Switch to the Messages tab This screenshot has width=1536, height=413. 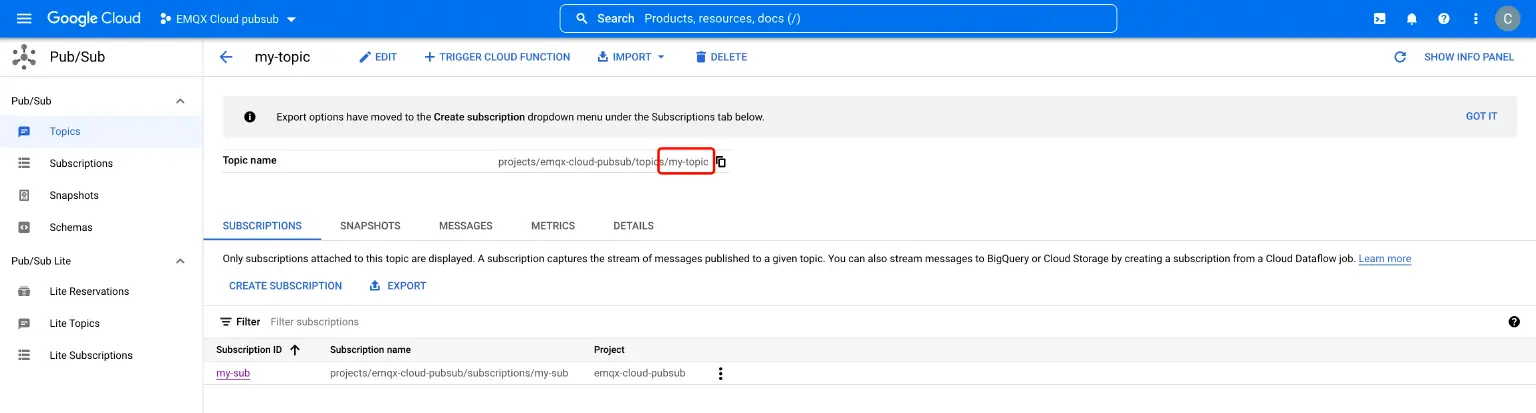coord(465,226)
